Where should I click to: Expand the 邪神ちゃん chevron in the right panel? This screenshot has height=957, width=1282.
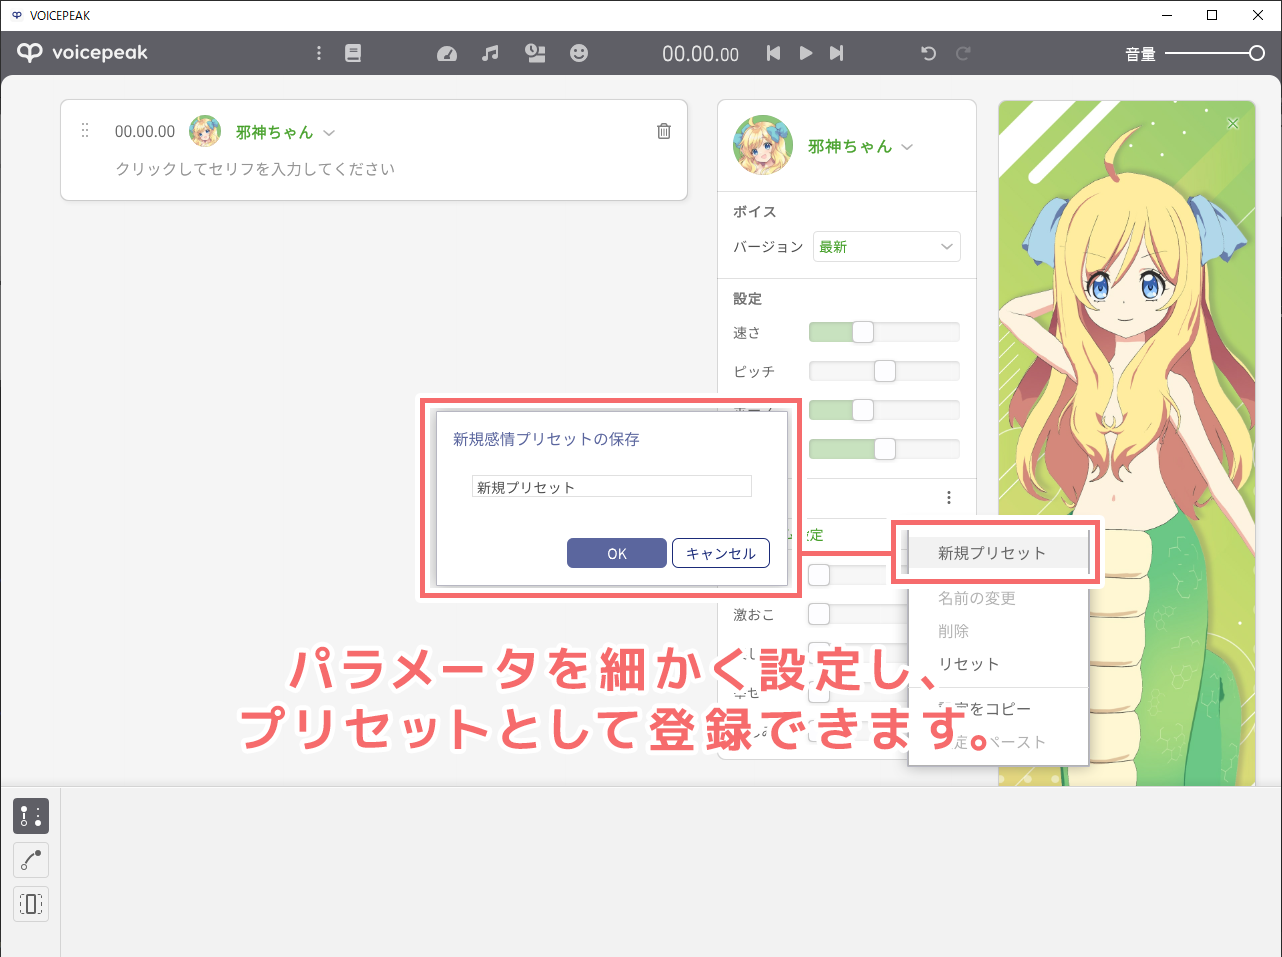pyautogui.click(x=907, y=147)
